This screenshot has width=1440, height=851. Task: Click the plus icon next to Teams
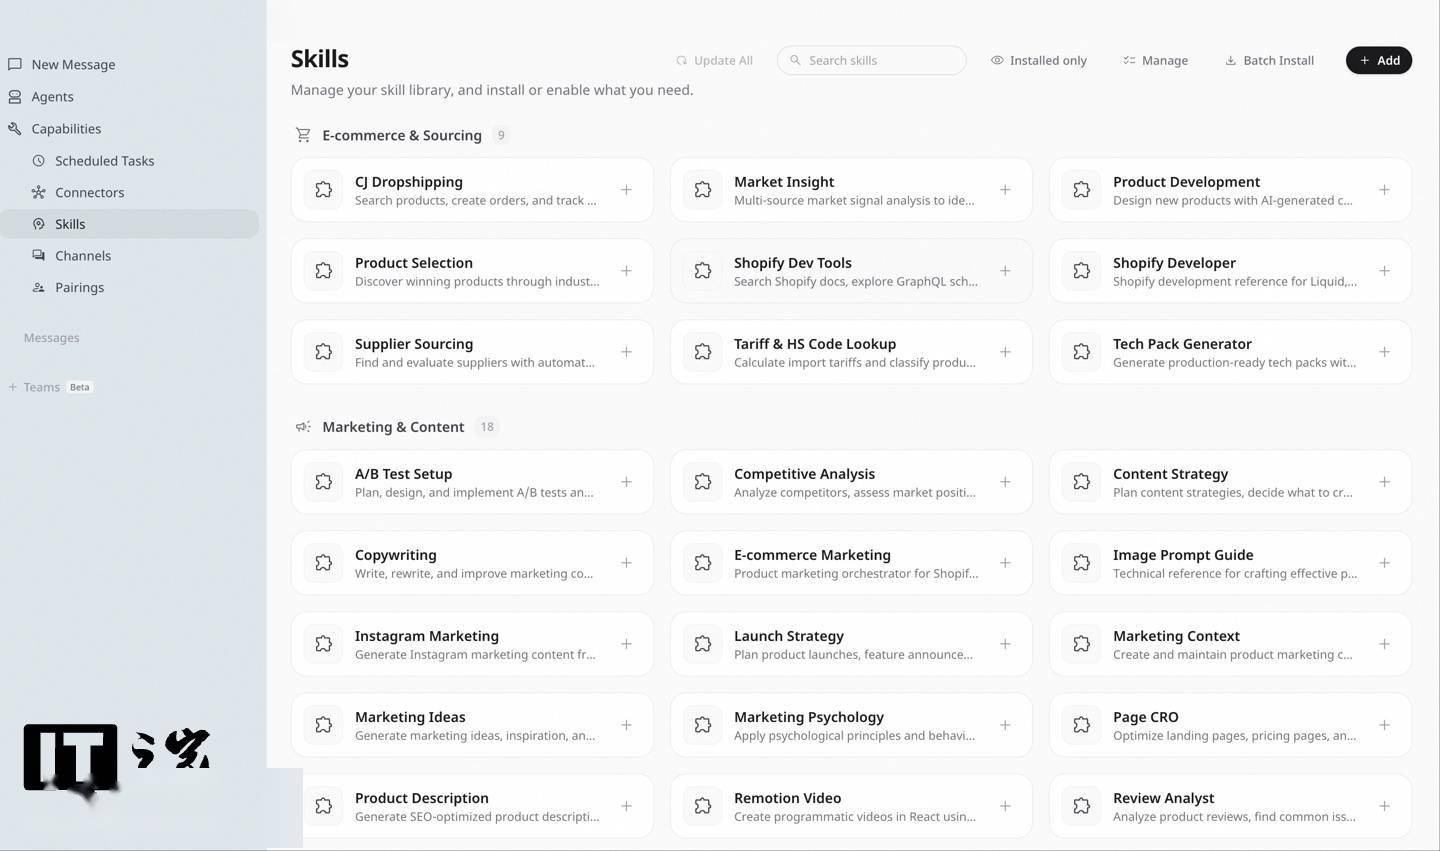pyautogui.click(x=13, y=387)
